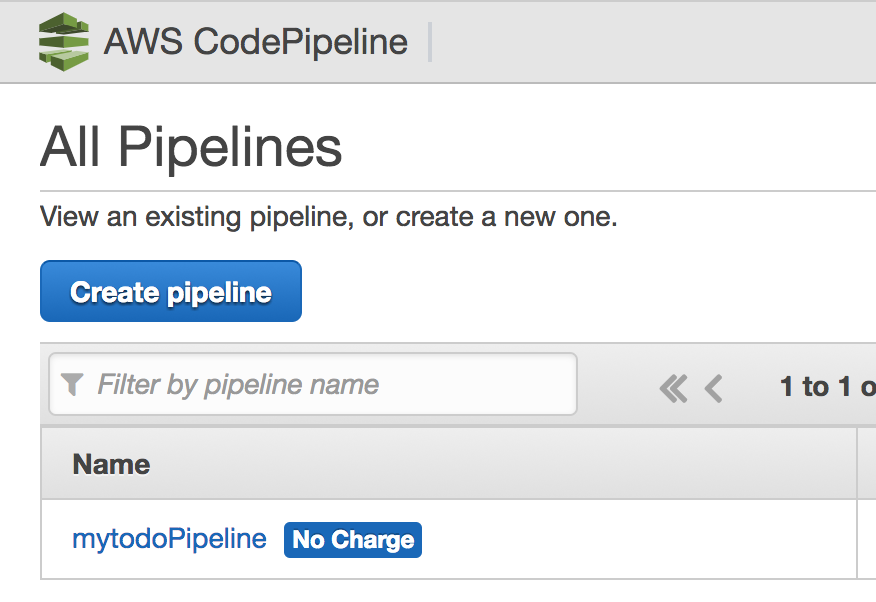The width and height of the screenshot is (876, 602).
Task: Open the mytodoPipeline link
Action: [169, 539]
